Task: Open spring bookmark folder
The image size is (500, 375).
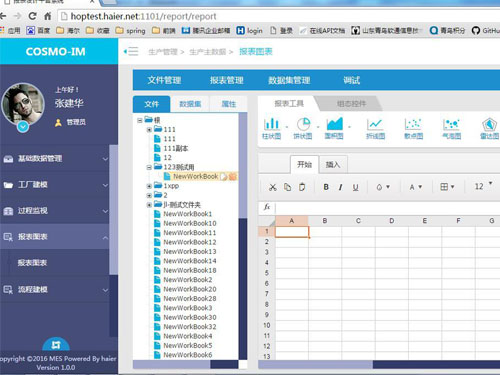Action: 130,31
